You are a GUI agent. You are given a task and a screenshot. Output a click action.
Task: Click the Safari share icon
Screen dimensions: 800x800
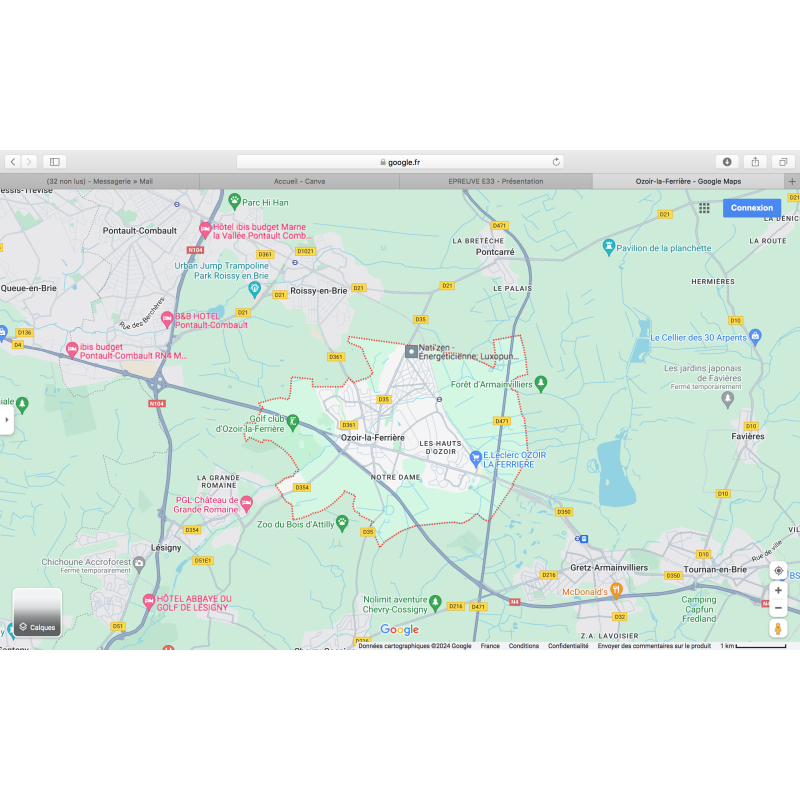[755, 162]
